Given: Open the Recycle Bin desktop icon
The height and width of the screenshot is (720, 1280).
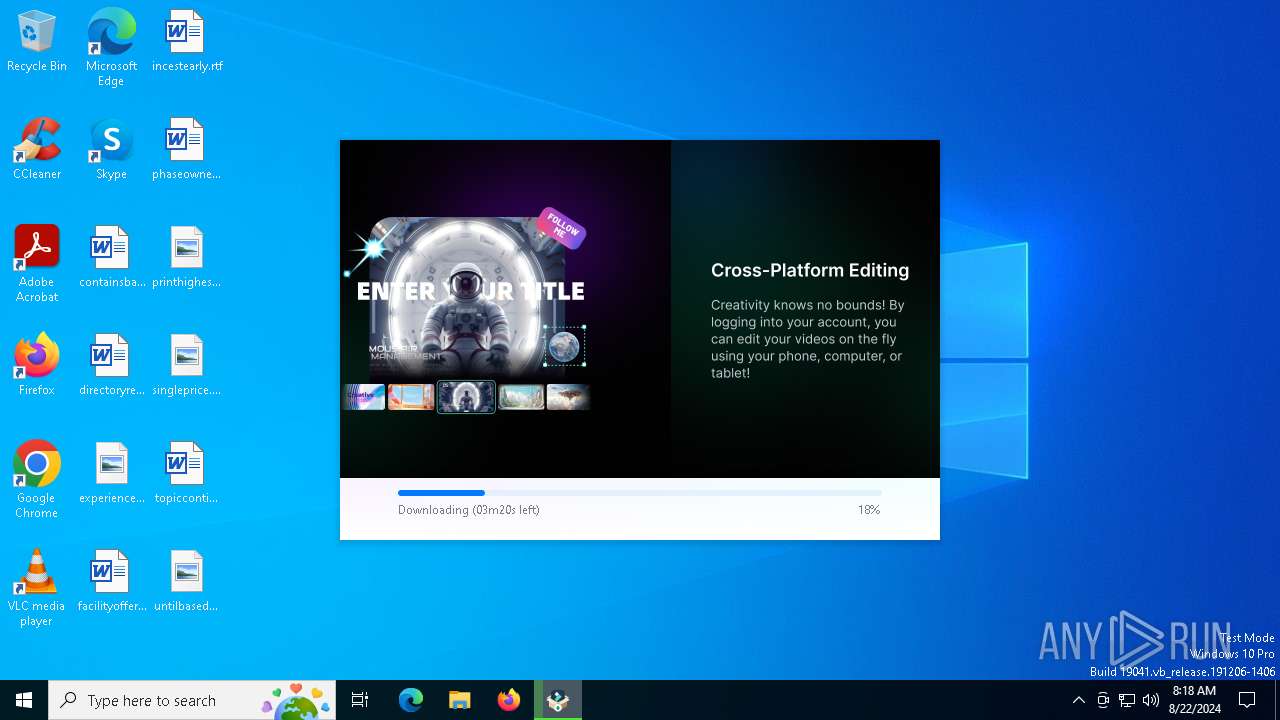Looking at the screenshot, I should coord(37,42).
